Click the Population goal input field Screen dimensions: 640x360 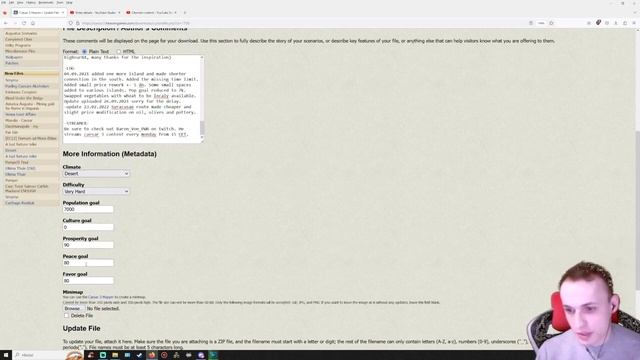(88, 209)
